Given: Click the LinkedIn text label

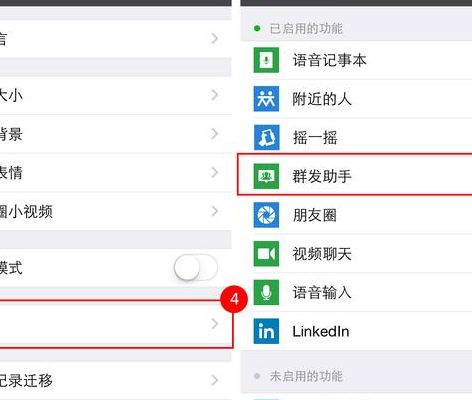Looking at the screenshot, I should tap(321, 331).
